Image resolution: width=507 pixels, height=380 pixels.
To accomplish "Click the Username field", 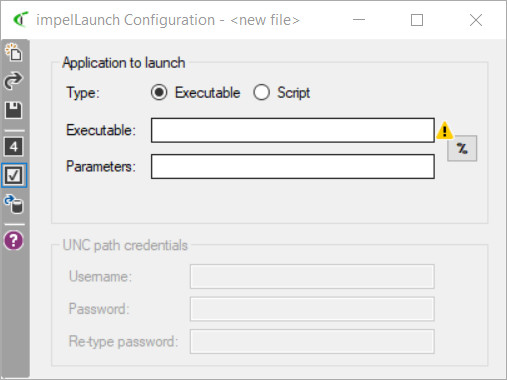I will point(312,276).
